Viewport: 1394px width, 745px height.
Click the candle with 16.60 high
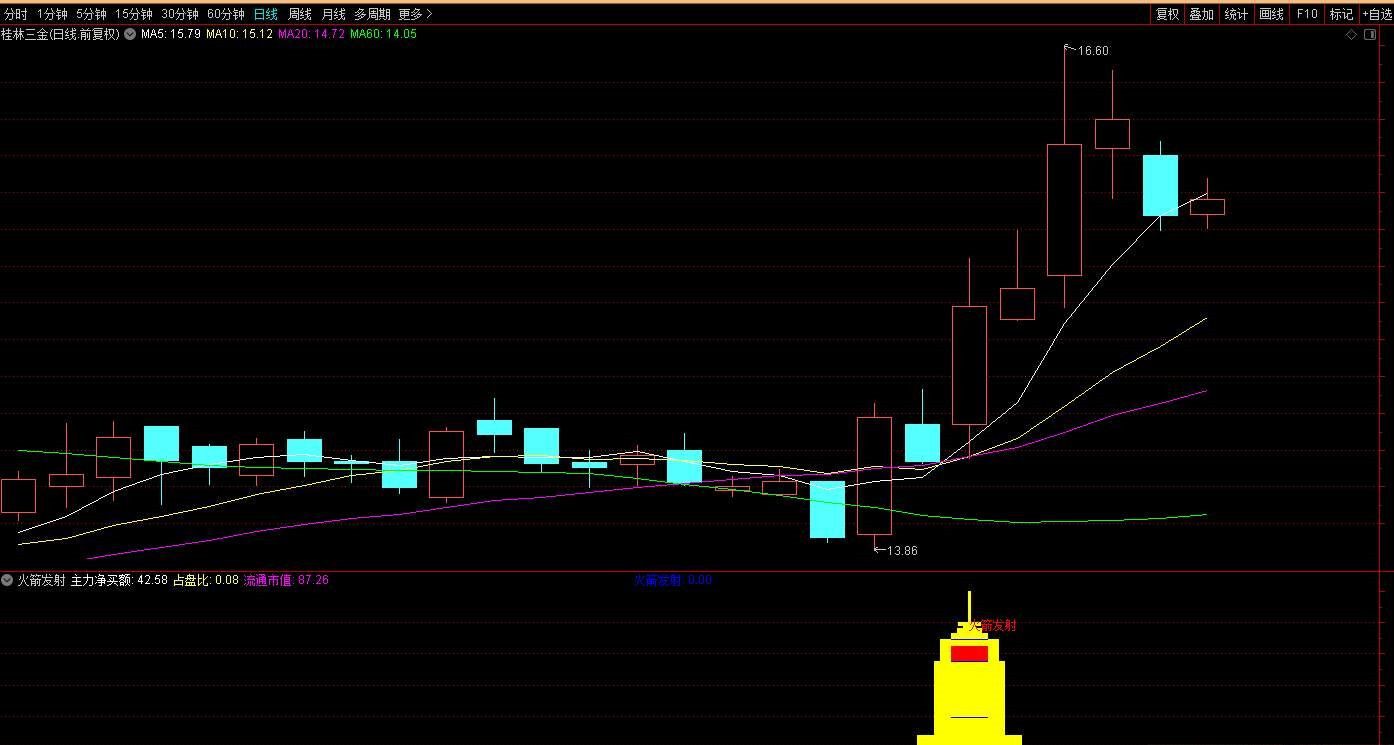[1064, 209]
